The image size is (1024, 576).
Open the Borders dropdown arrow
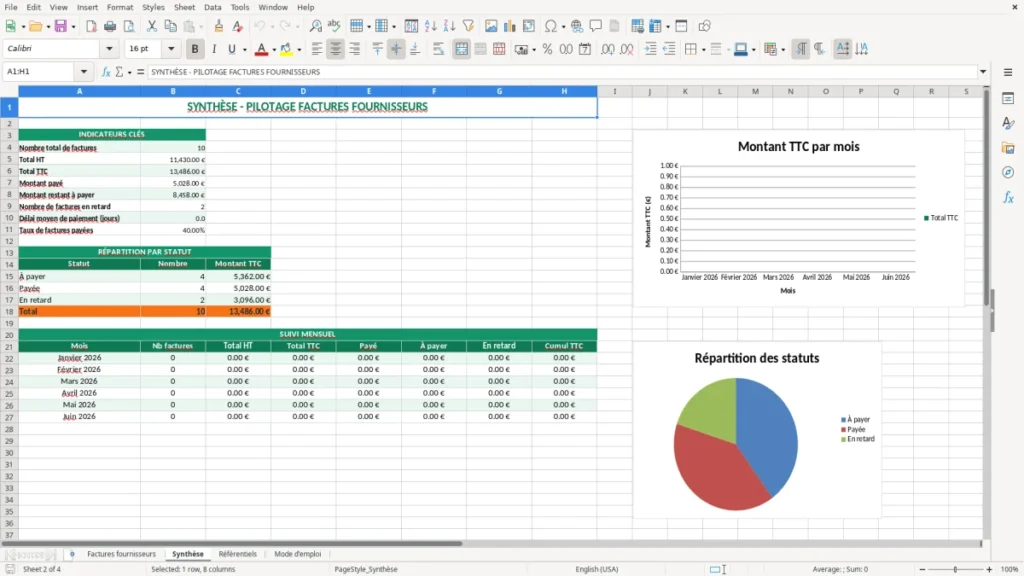(703, 50)
